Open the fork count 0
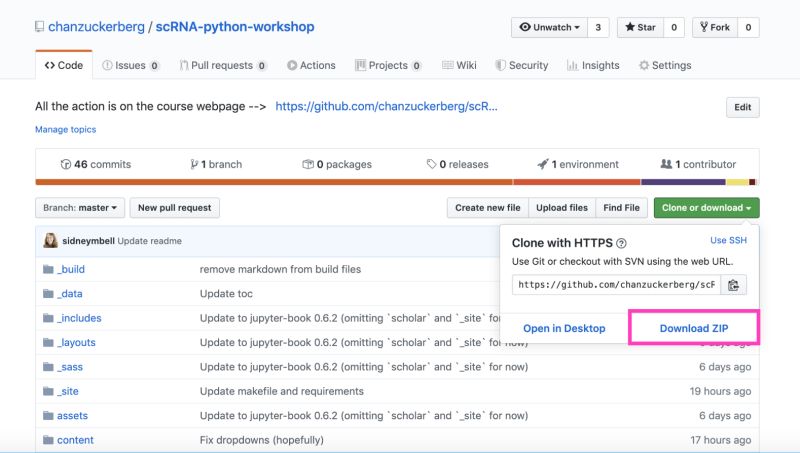The height and width of the screenshot is (453, 800). [748, 28]
